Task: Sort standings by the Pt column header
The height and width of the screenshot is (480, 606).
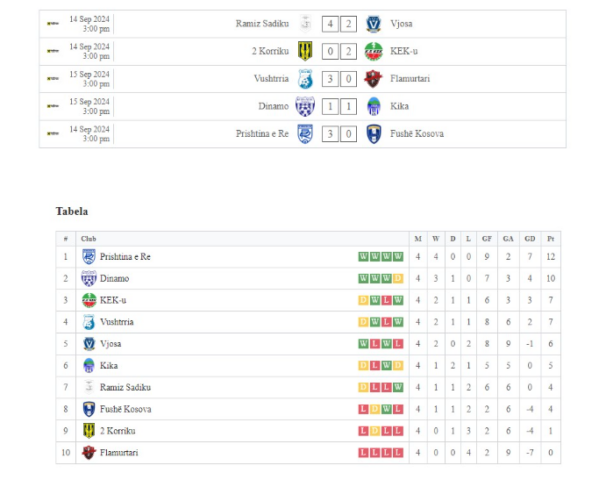Action: point(551,239)
